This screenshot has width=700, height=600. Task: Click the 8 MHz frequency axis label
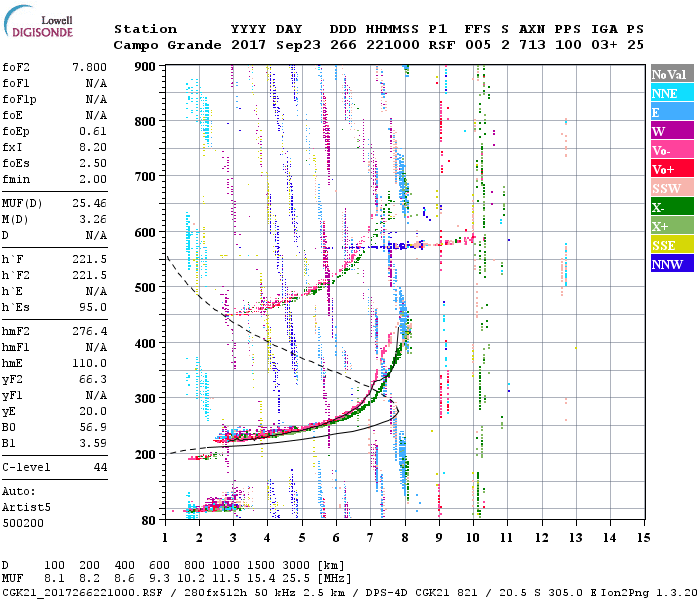click(x=405, y=538)
